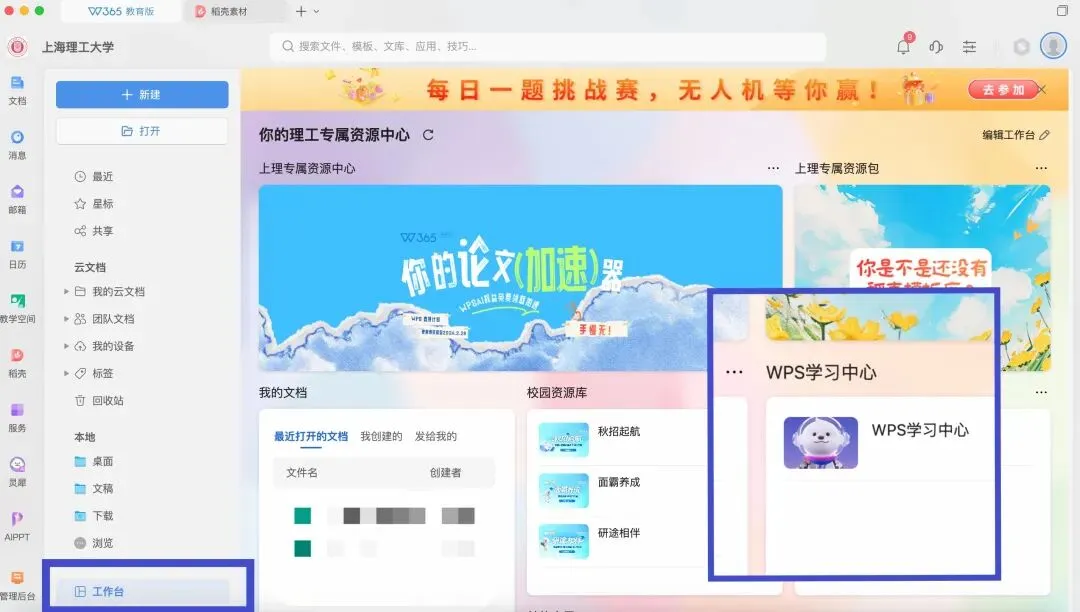
Task: Click the university logo icon
Action: (17, 47)
